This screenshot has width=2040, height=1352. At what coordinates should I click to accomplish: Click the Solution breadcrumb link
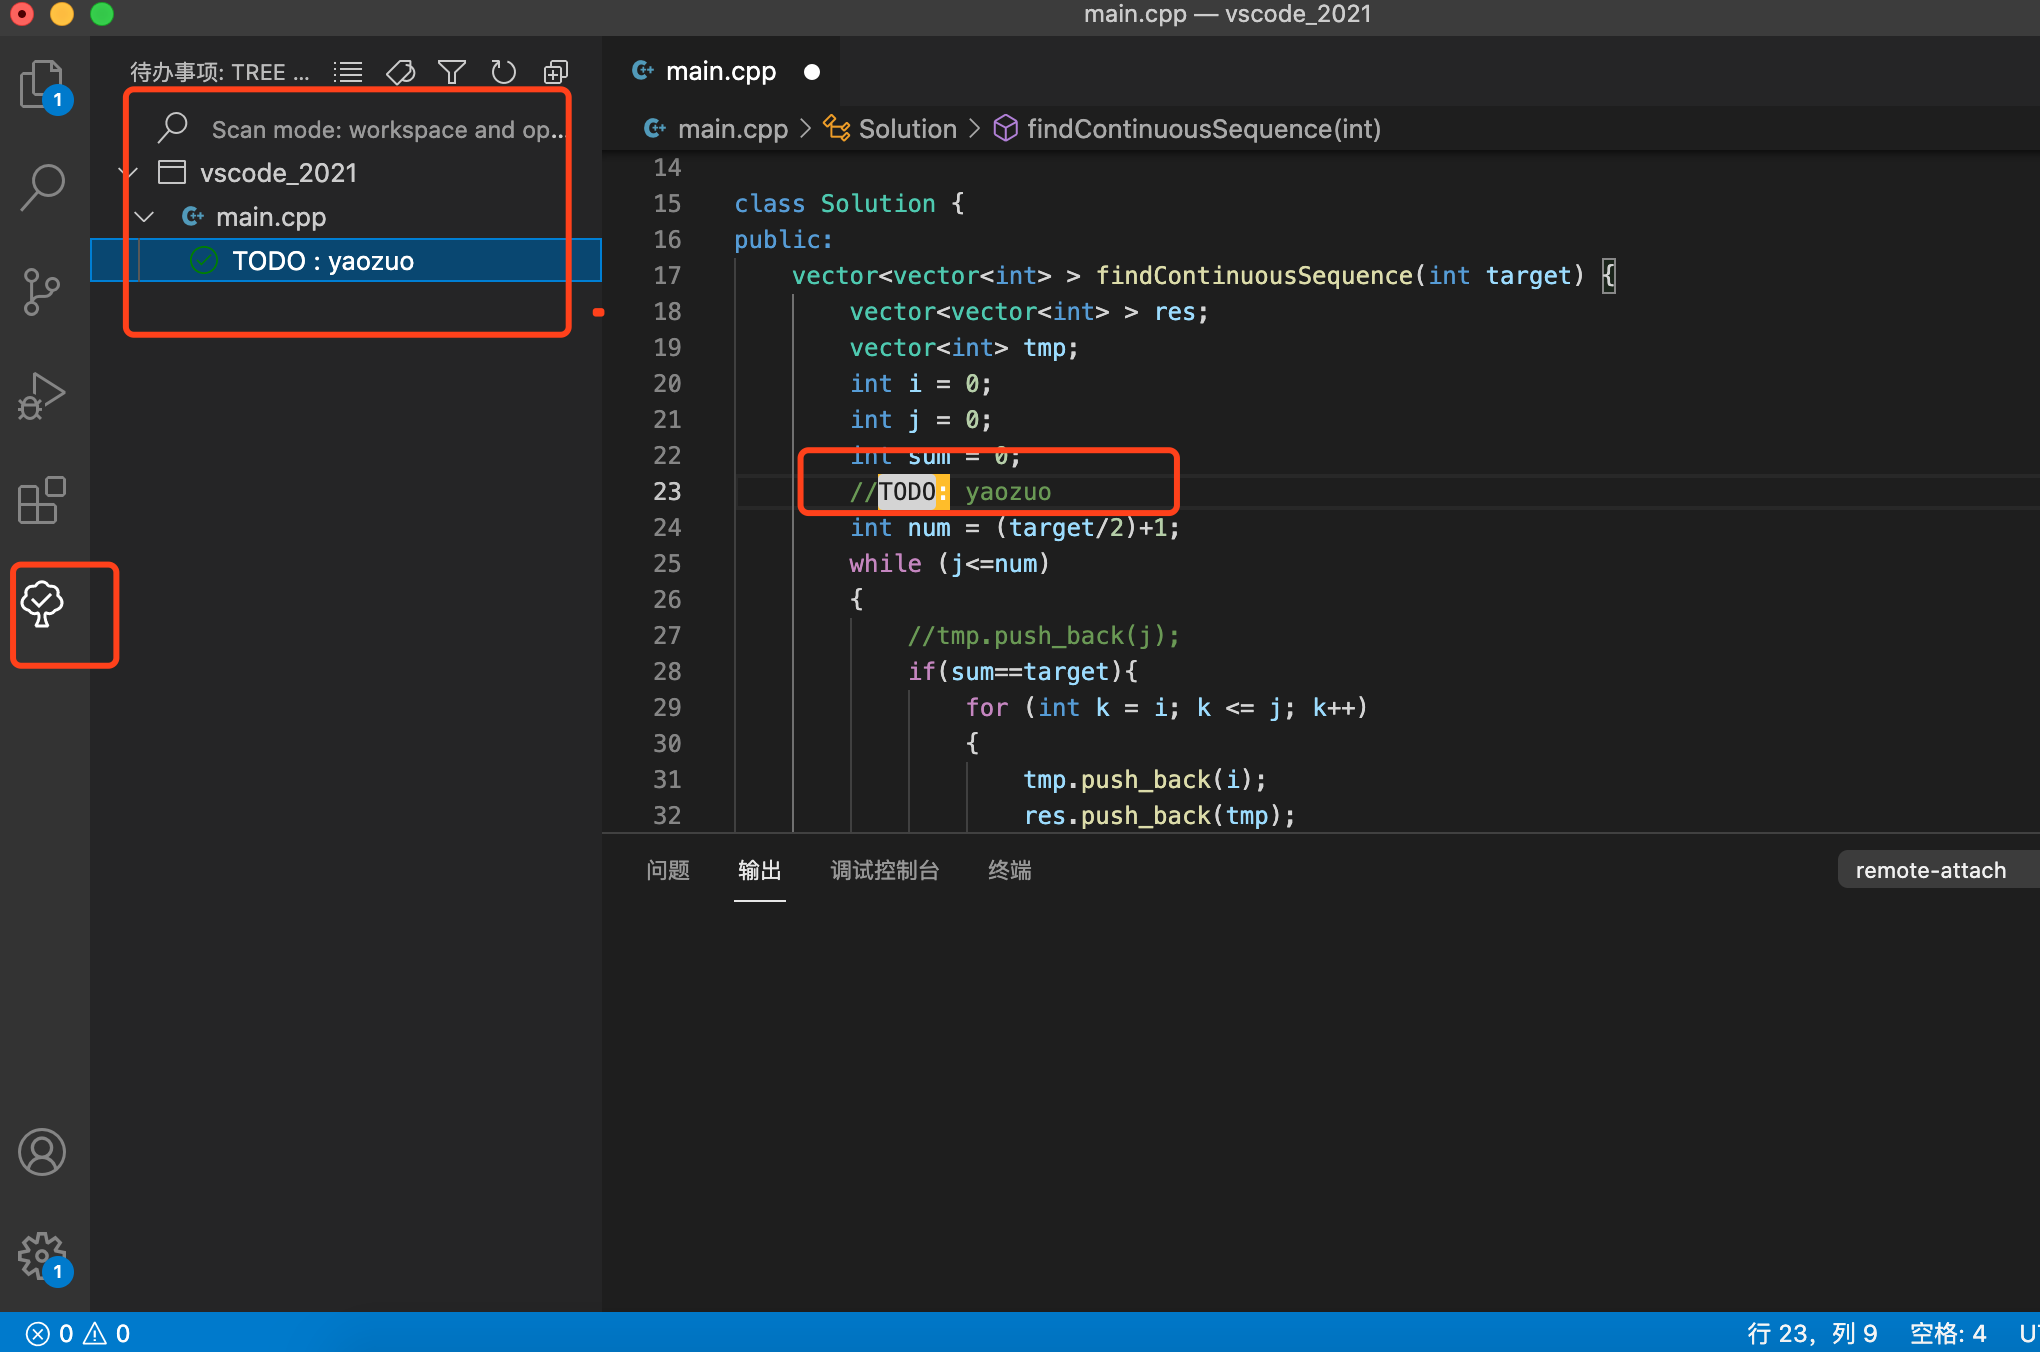click(907, 129)
